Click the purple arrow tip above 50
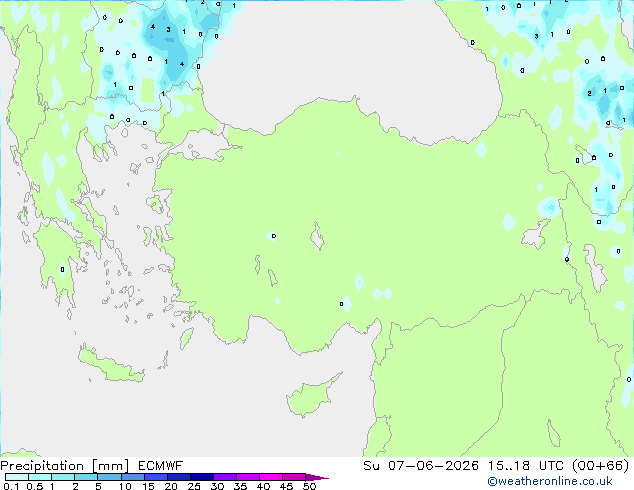 [317, 477]
